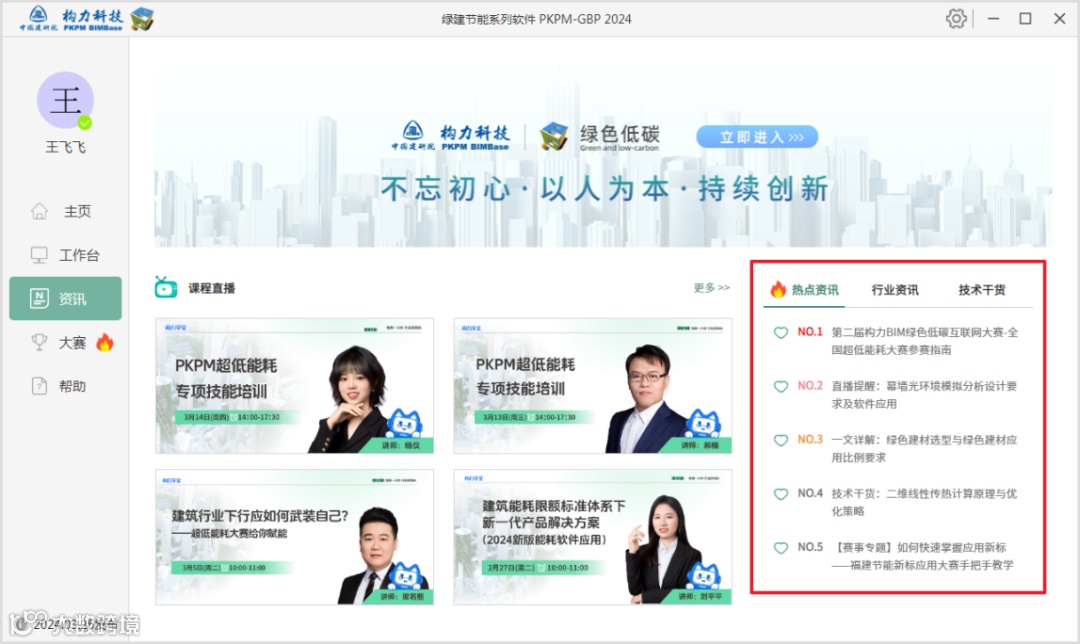Click the 绿色低碳 logo in the banner
This screenshot has height=644, width=1080.
click(599, 136)
